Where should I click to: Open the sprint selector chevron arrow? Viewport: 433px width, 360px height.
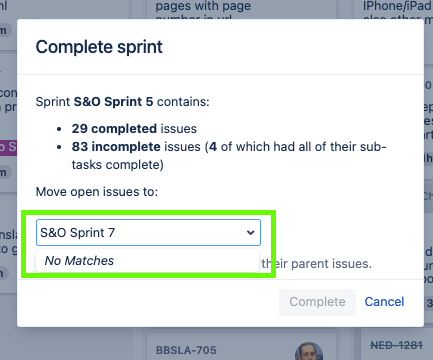pos(250,233)
